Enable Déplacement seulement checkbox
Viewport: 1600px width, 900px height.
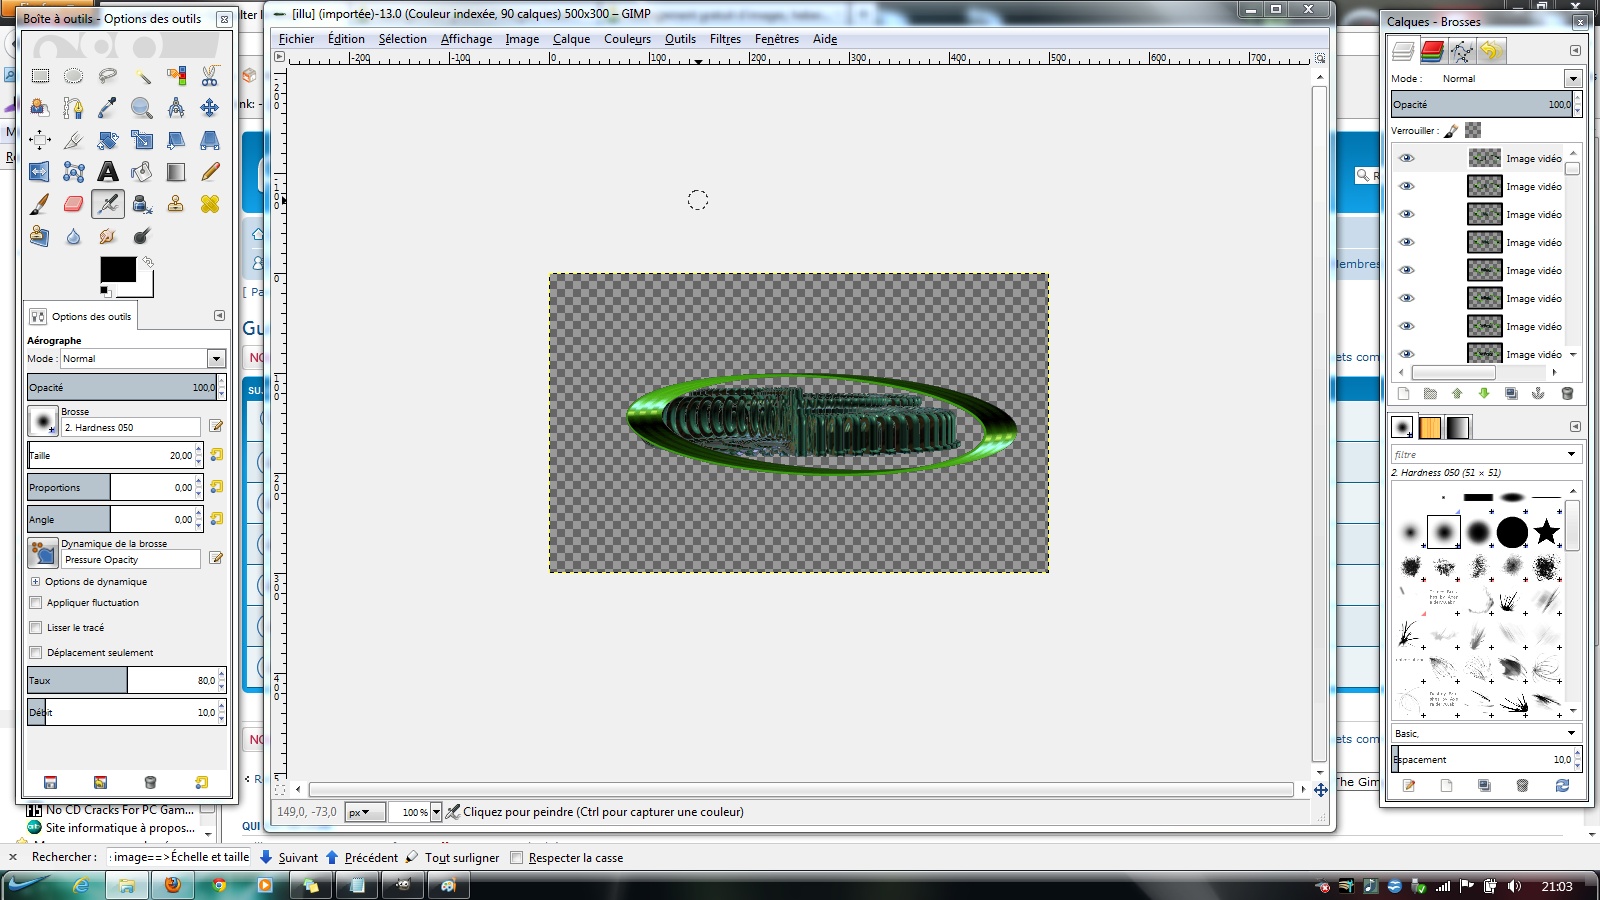coord(36,653)
